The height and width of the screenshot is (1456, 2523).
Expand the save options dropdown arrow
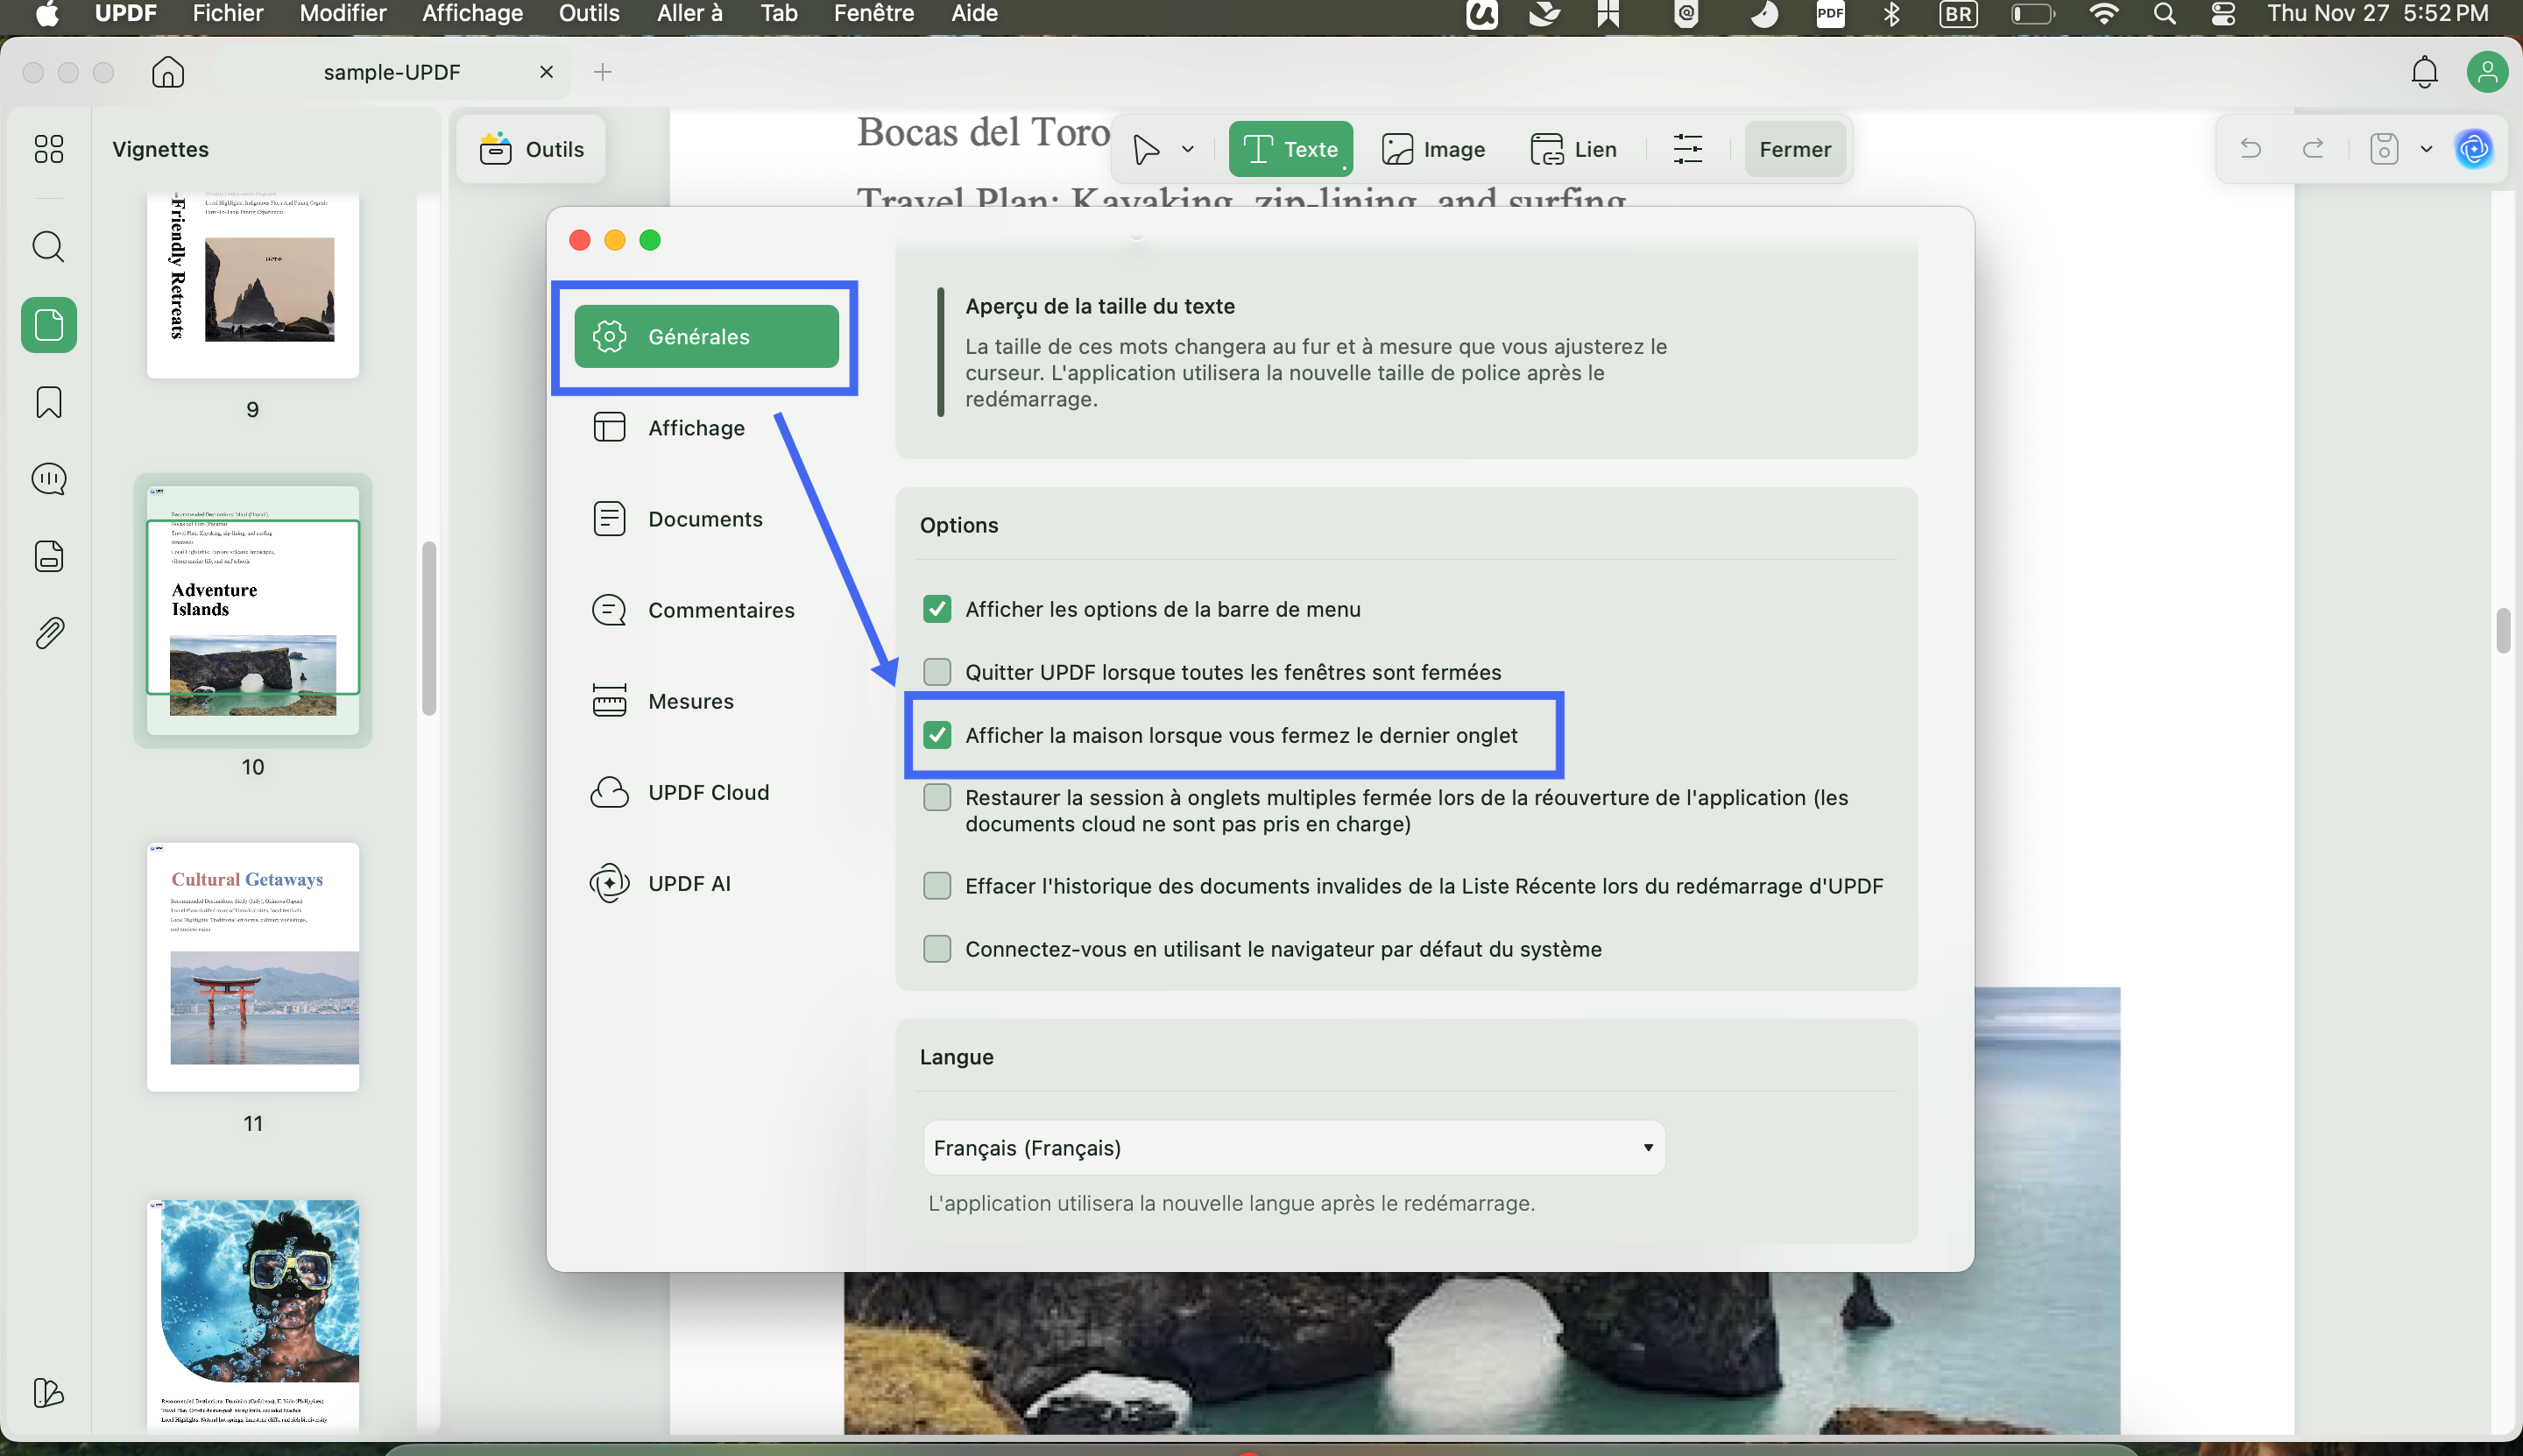pos(2426,150)
